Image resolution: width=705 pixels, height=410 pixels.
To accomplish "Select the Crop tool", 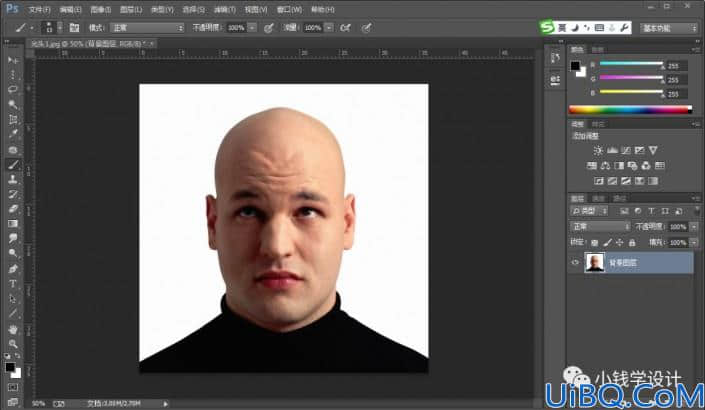I will click(13, 120).
